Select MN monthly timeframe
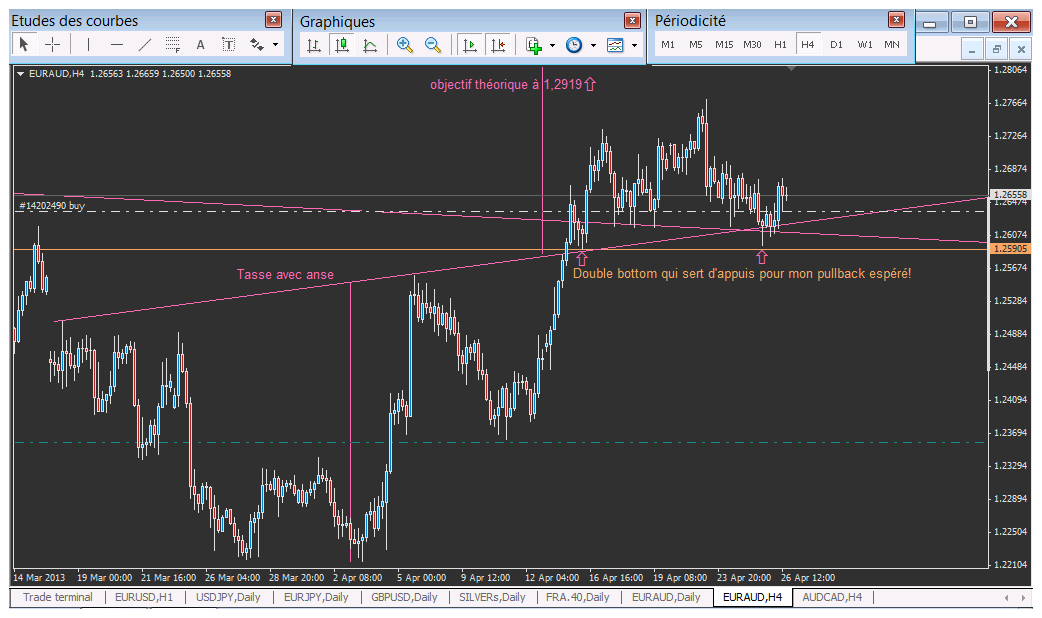Screen dimensions: 1042x618 point(892,45)
